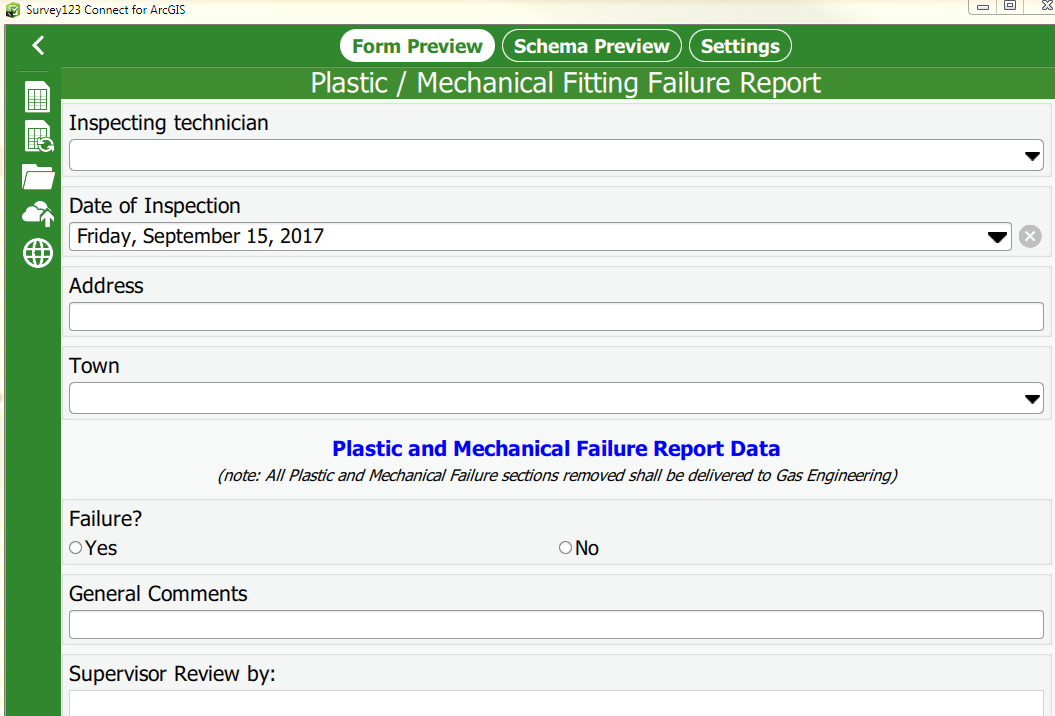
Task: Select No for Failure question
Action: 566,548
